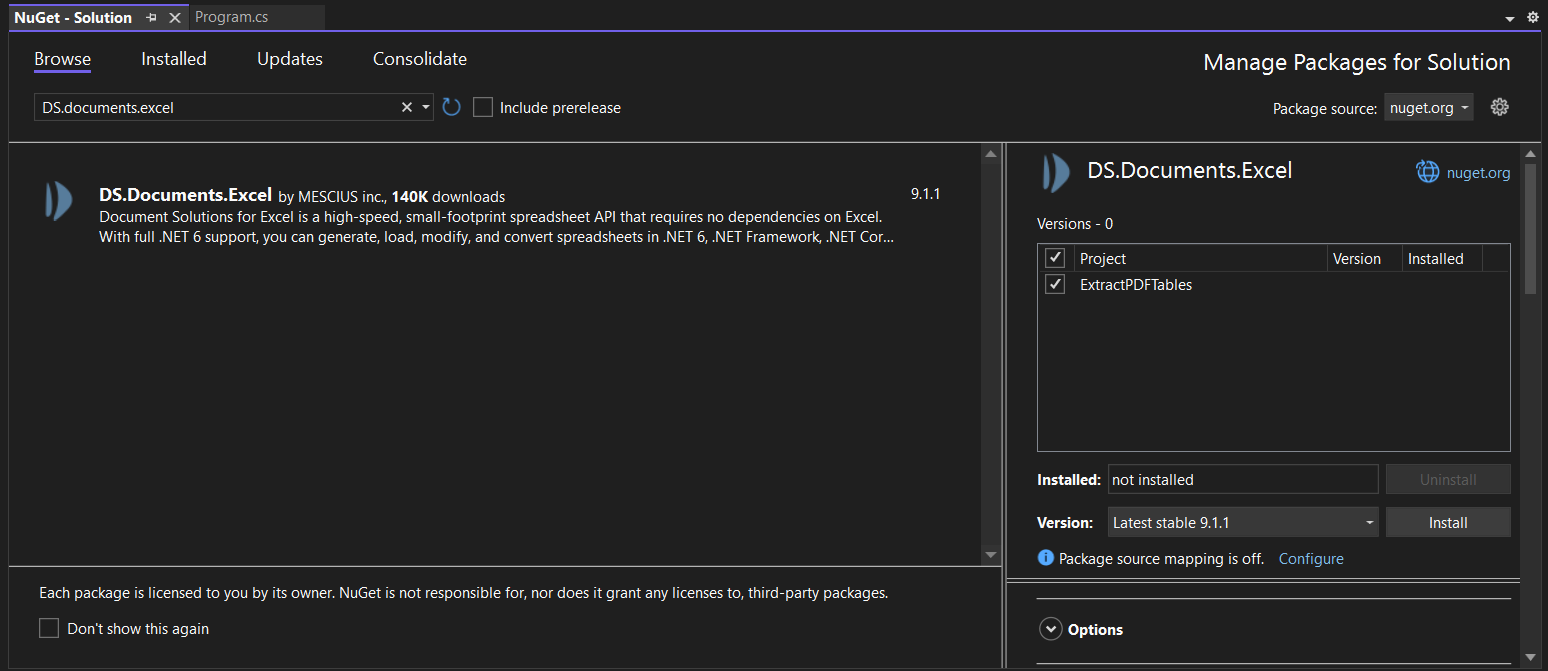Click the package list scrollbar up arrow

(x=991, y=154)
